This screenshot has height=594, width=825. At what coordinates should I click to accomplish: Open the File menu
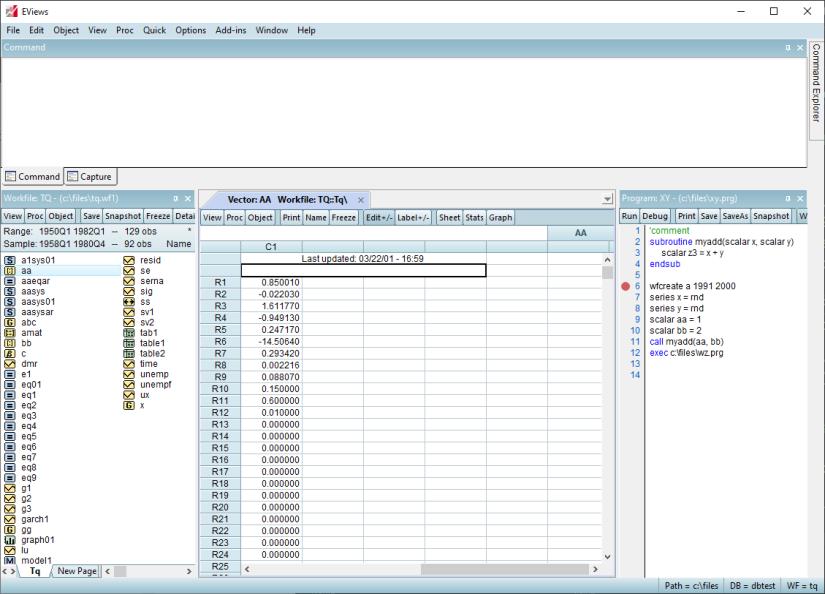(13, 31)
